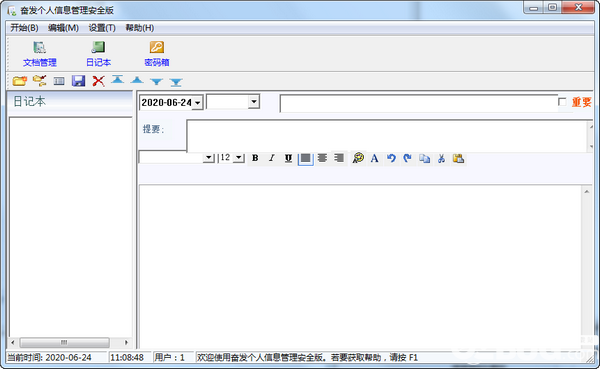
Task: Open the font settings 'A' icon
Action: 375,158
